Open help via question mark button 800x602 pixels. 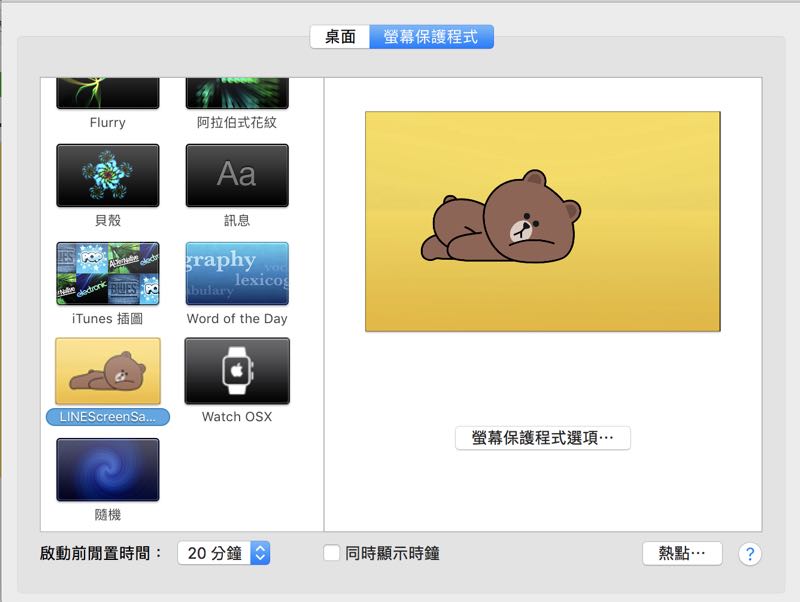pos(750,554)
